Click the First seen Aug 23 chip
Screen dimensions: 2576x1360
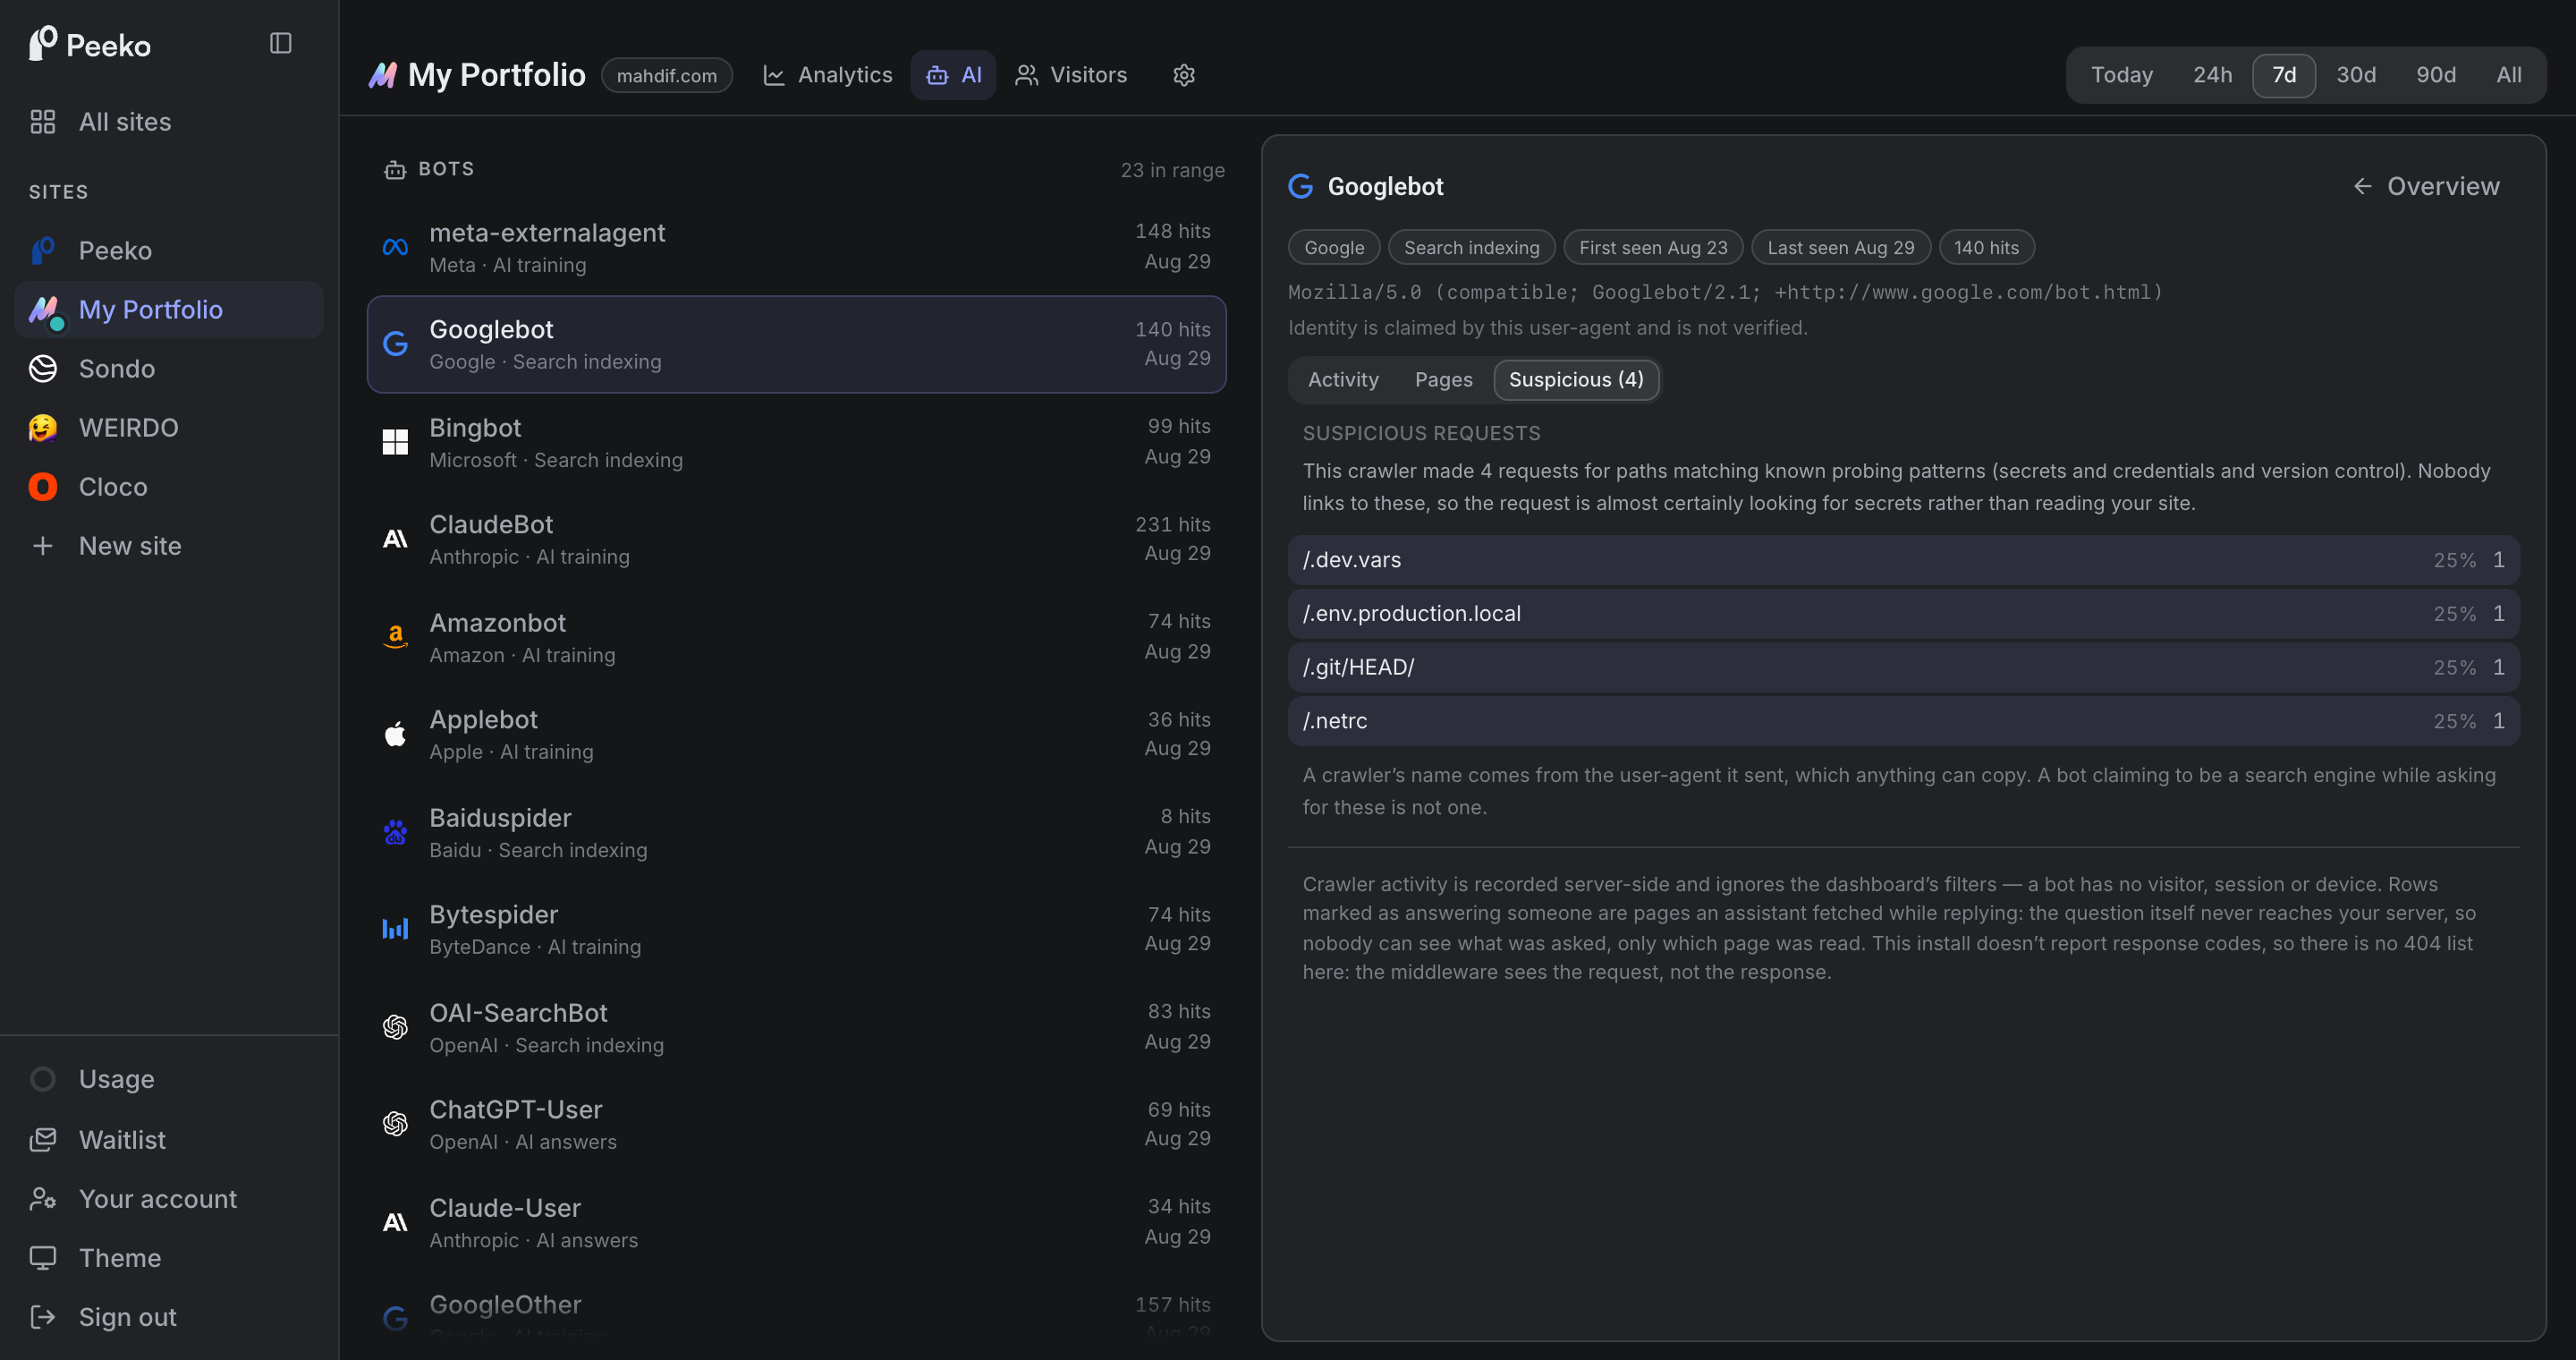[1653, 247]
